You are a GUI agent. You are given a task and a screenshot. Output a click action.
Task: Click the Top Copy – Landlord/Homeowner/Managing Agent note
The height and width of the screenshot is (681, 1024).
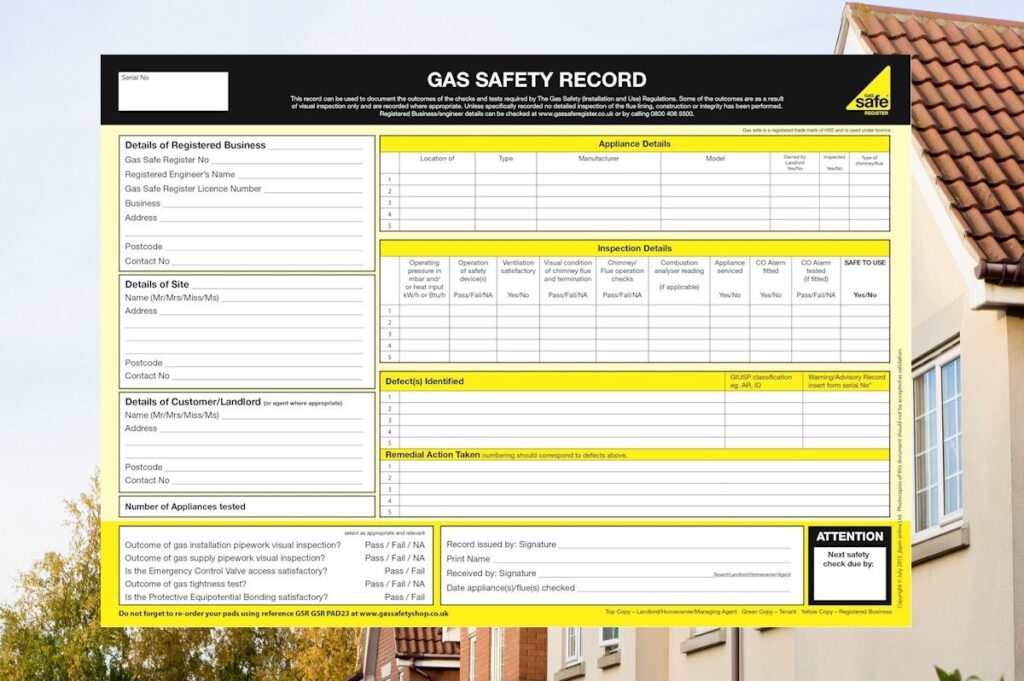tap(671, 612)
